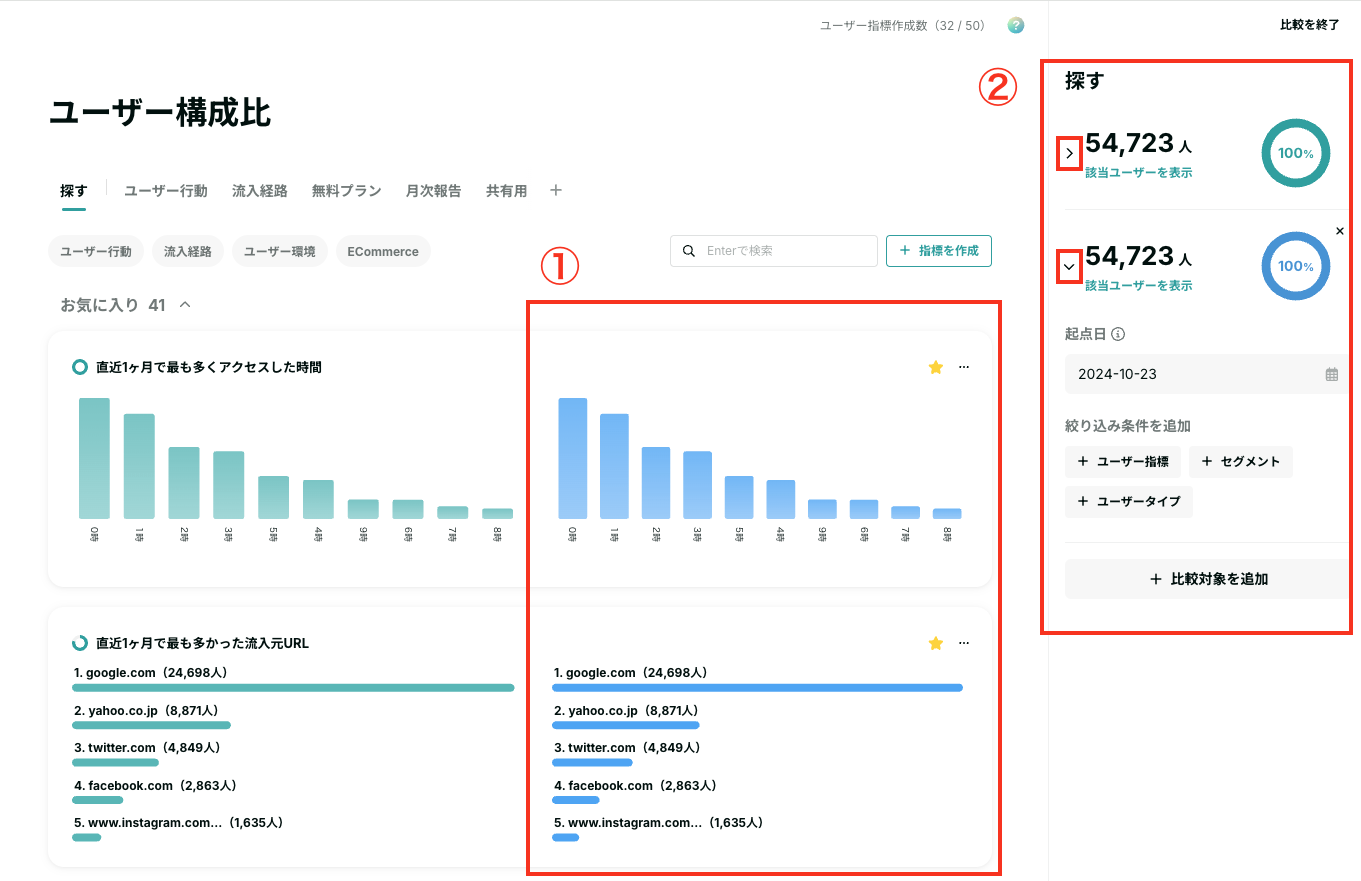Screen dimensions: 1361x881
Task: Click the teal ring icon beside 直近1ヶ月で最も多くアクセスした時間
Action: pyautogui.click(x=80, y=367)
